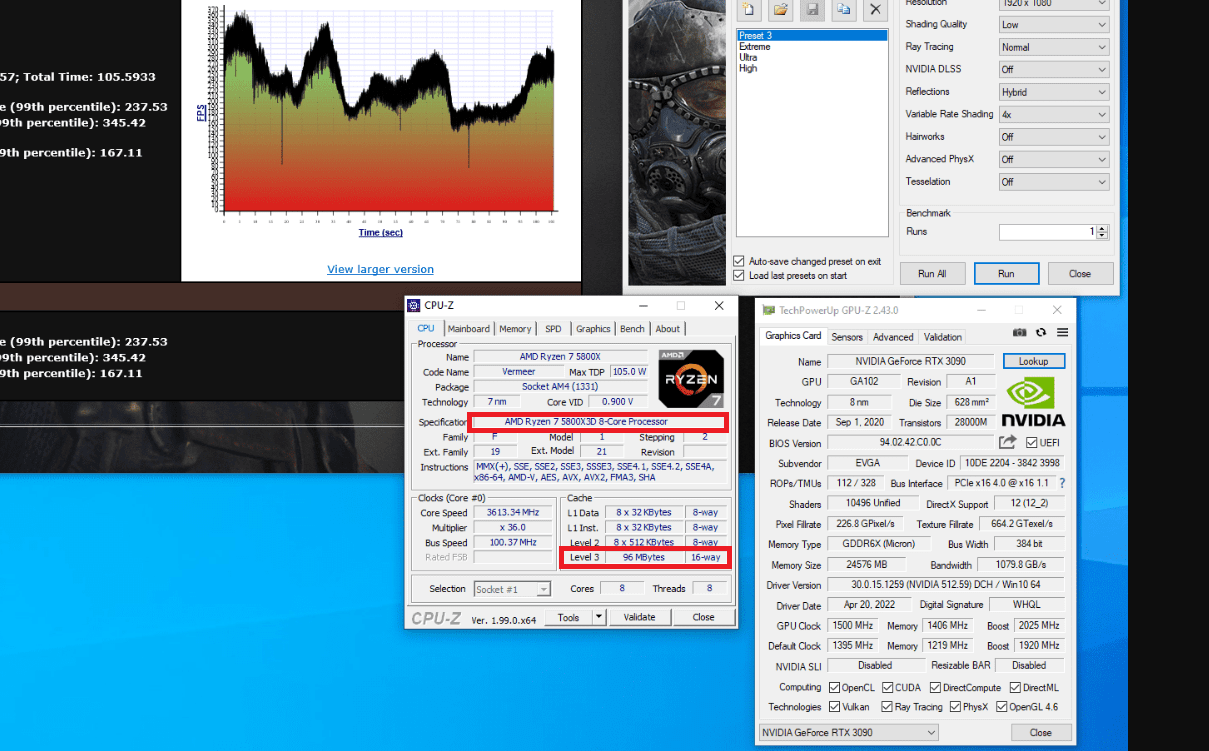1209x751 pixels.
Task: Click the CPU-Z Validate button
Action: coord(639,617)
